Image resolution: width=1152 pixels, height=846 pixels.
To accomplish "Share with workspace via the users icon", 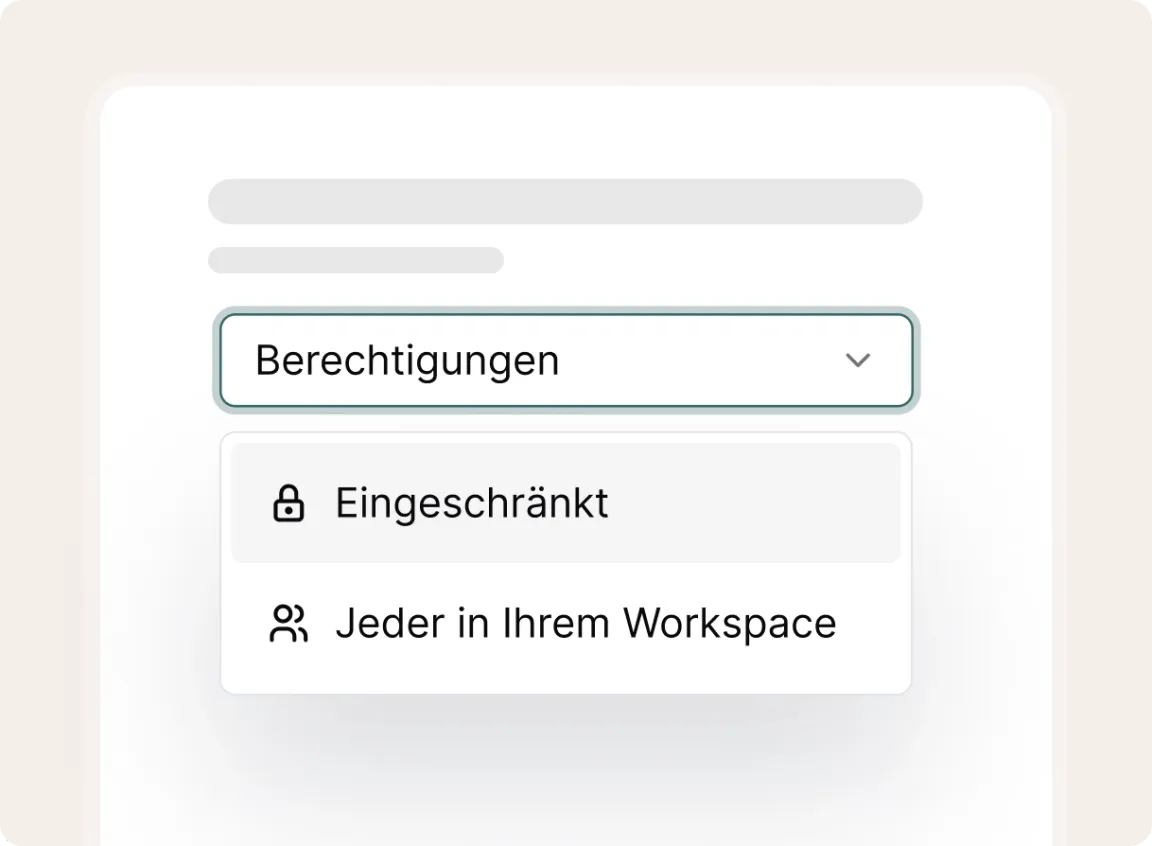I will tap(288, 623).
